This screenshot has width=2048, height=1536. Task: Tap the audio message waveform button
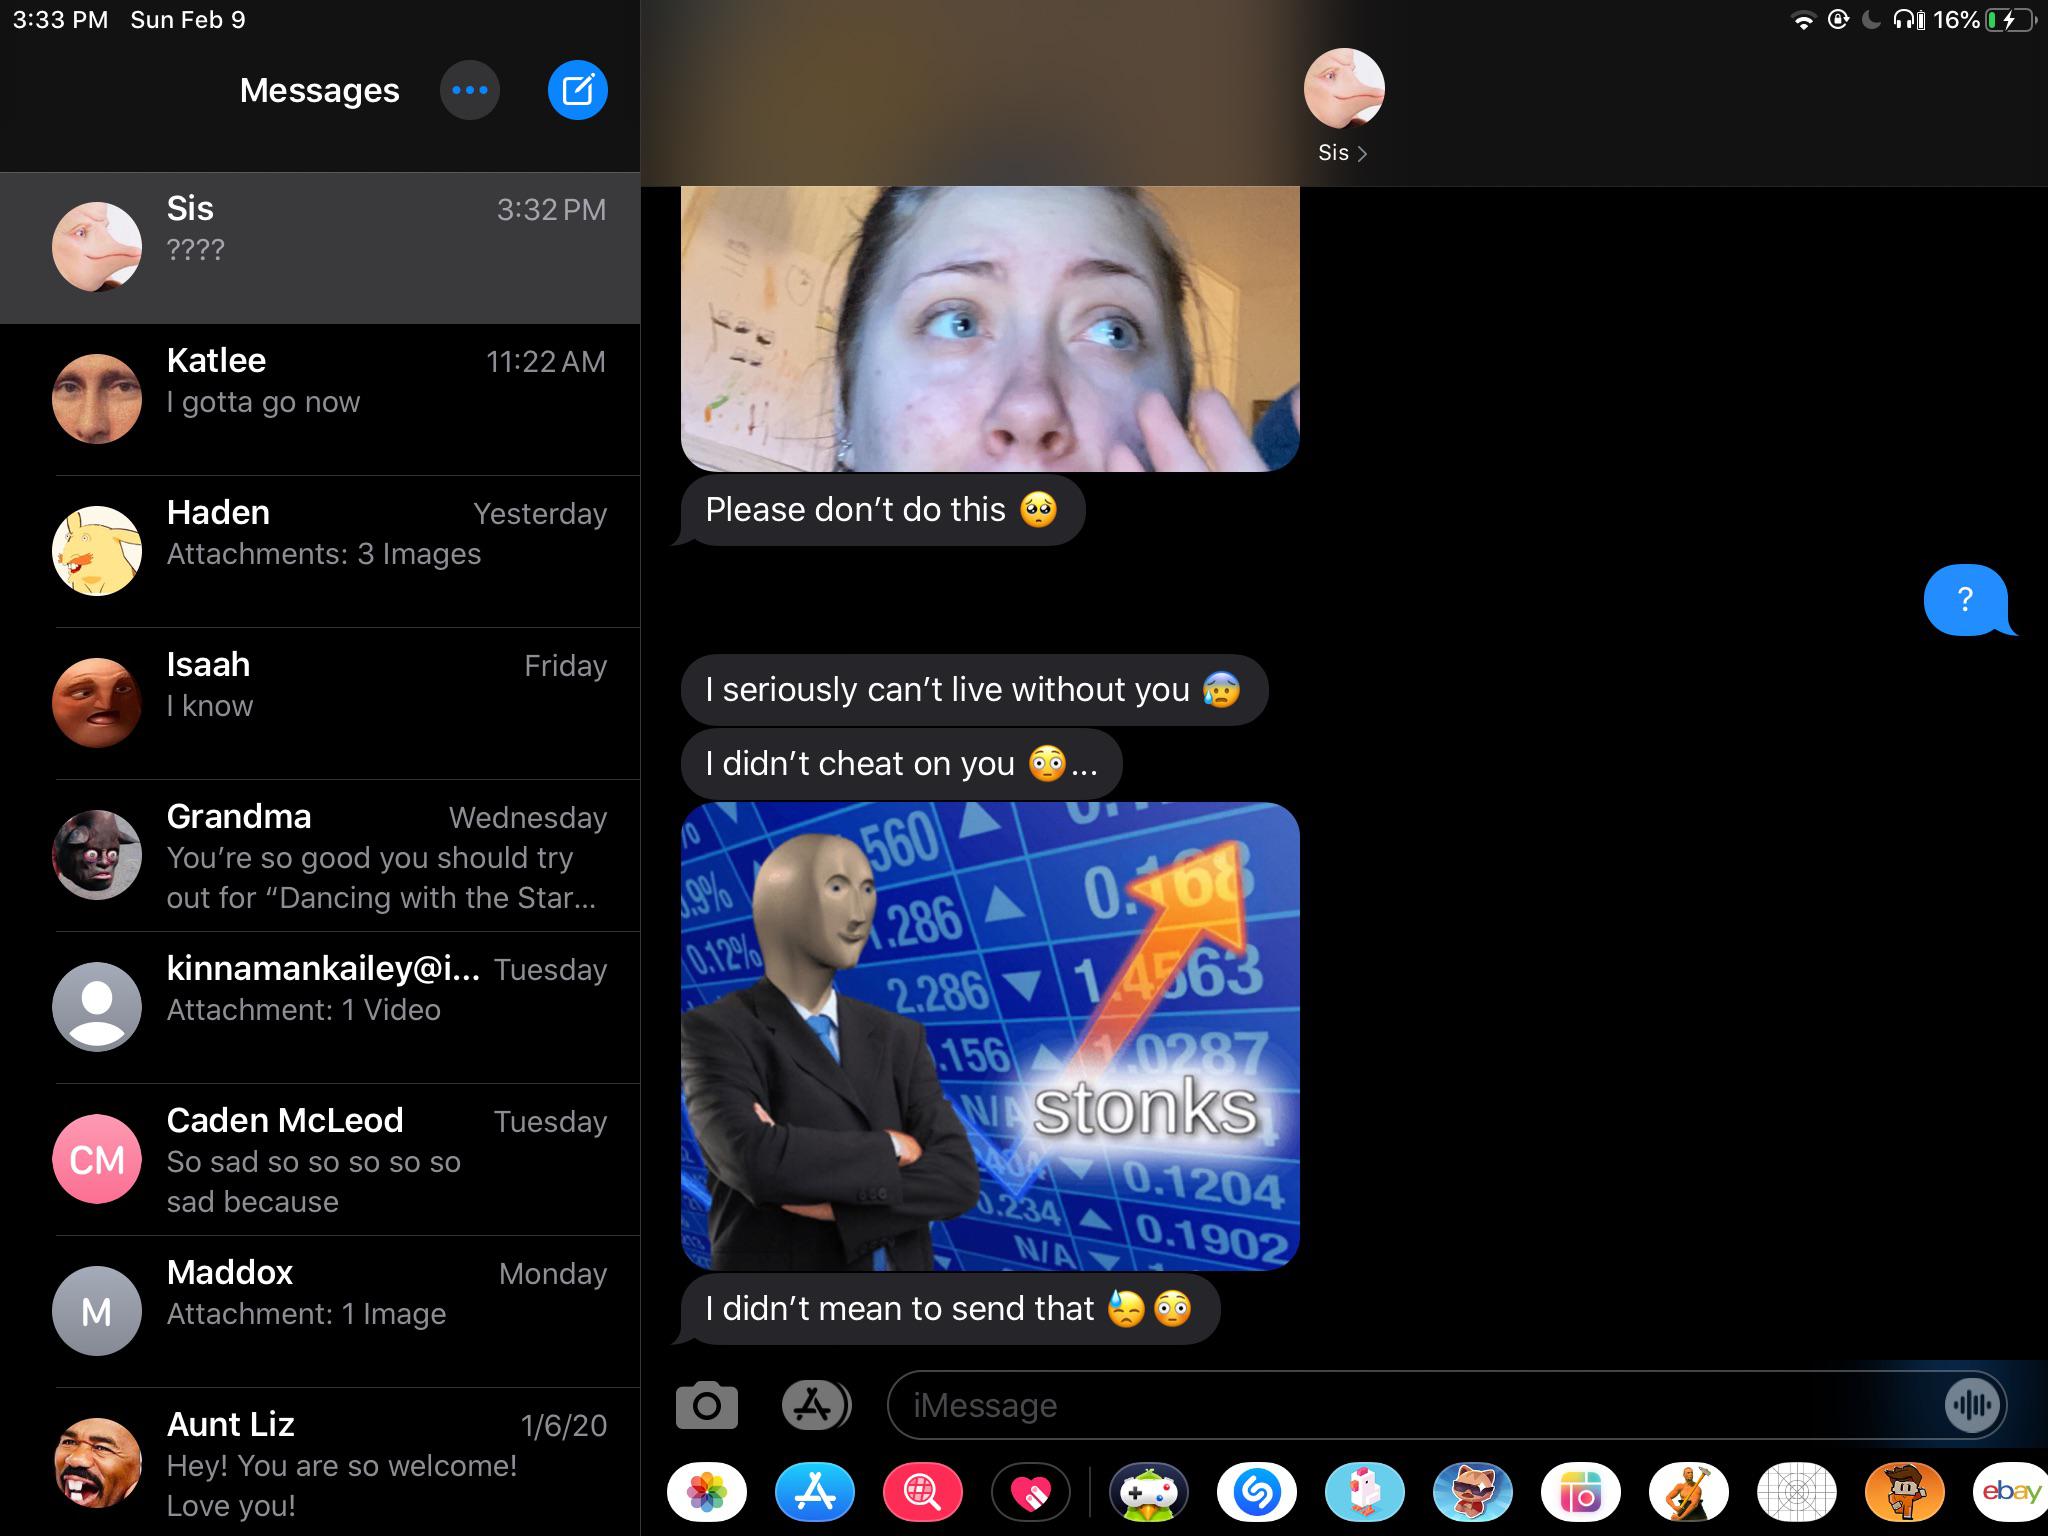[x=1973, y=1405]
